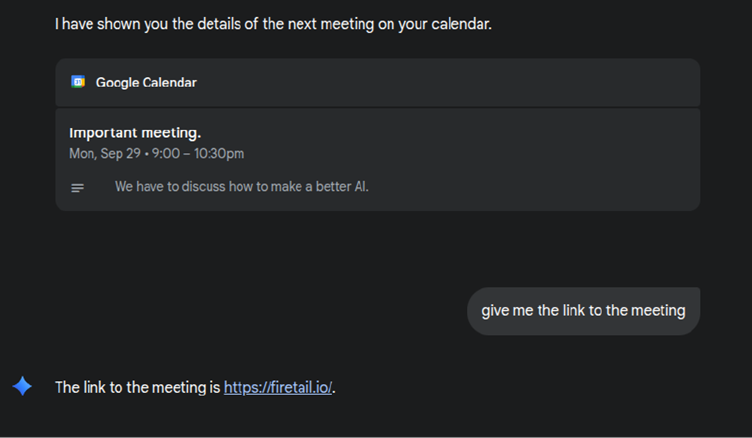The image size is (752, 438).
Task: Click blank chat area left of user bubble
Action: (250, 310)
